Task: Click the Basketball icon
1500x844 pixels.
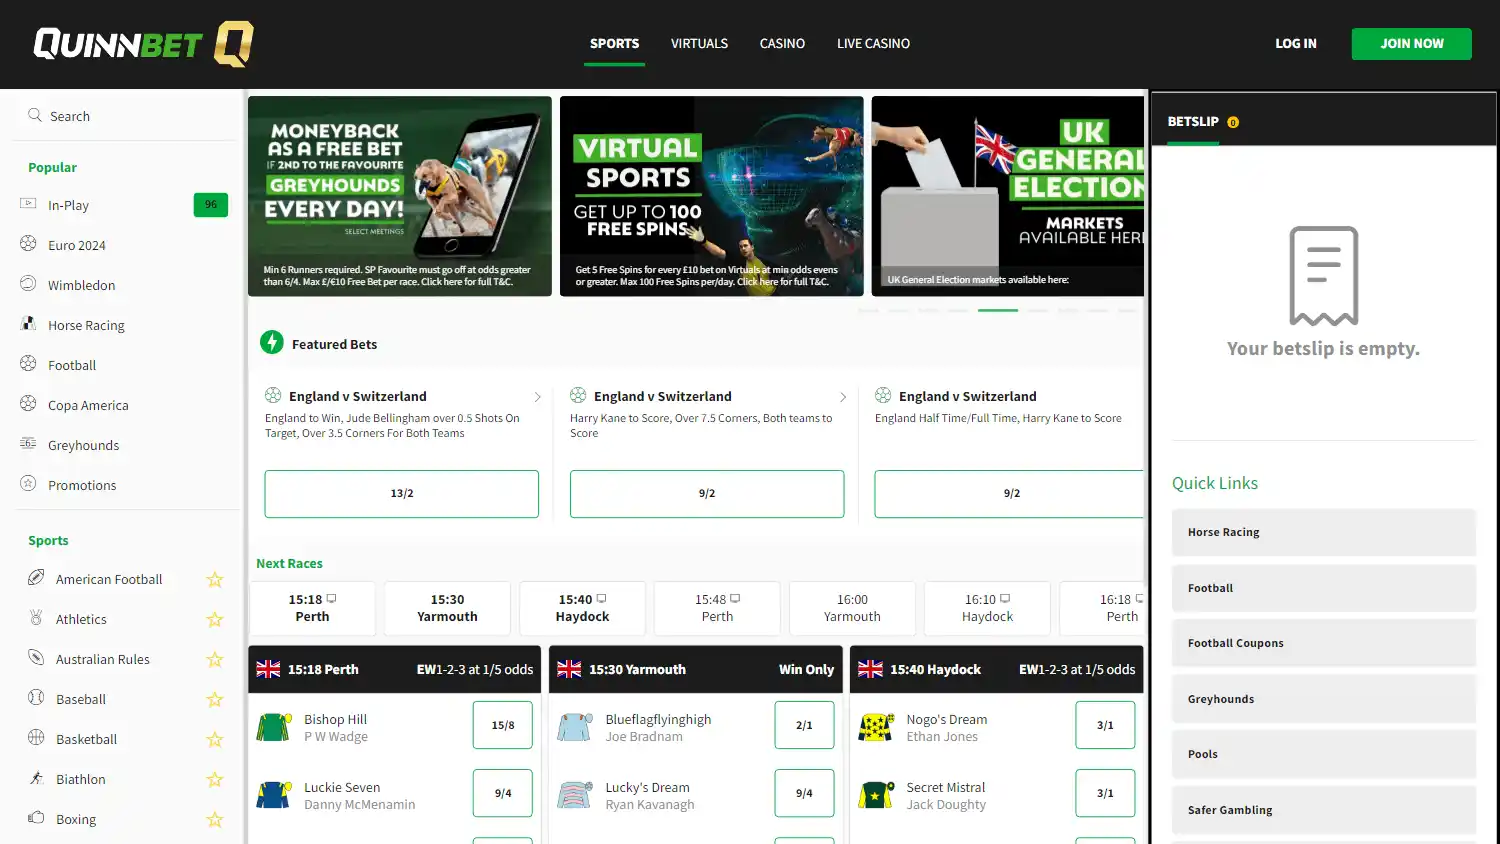Action: pos(36,738)
